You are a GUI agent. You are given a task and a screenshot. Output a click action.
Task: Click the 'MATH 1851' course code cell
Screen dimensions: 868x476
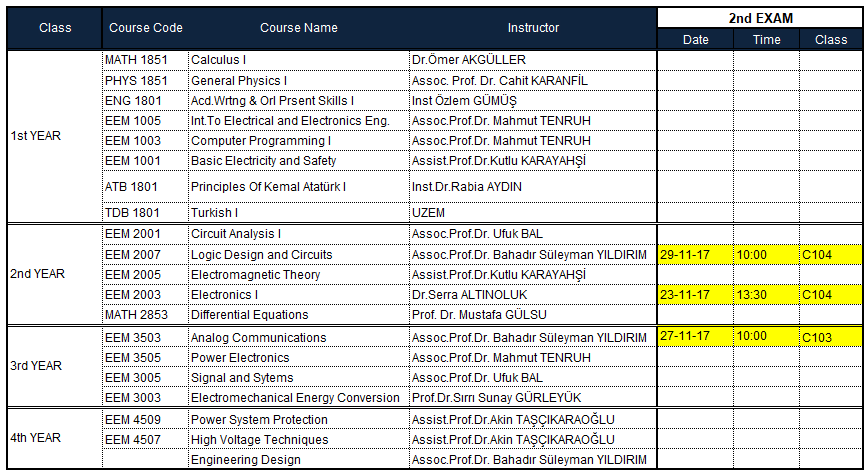point(144,60)
